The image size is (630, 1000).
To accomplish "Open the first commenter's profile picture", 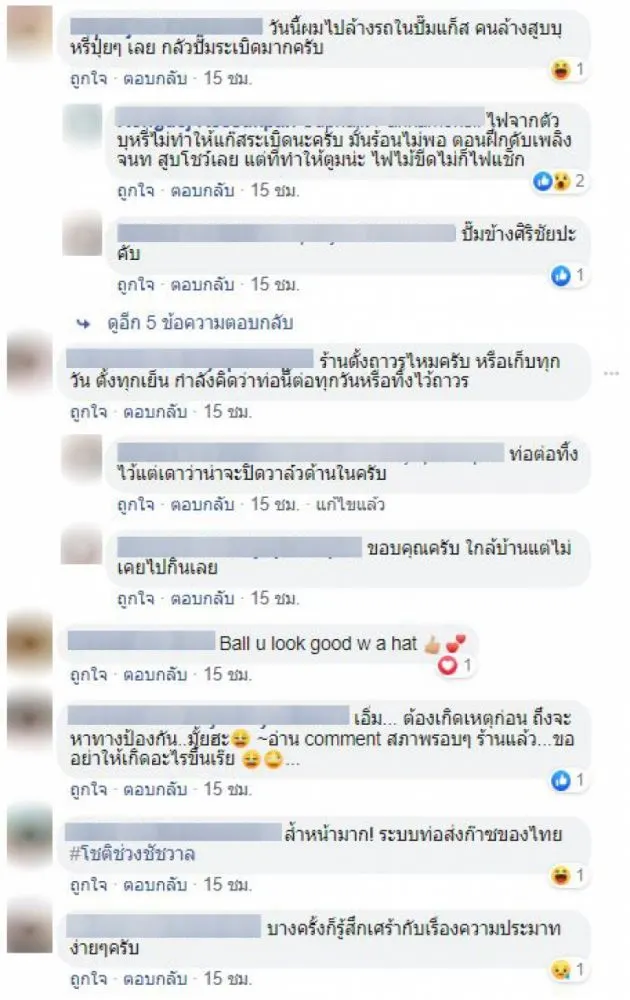I will 30,32.
